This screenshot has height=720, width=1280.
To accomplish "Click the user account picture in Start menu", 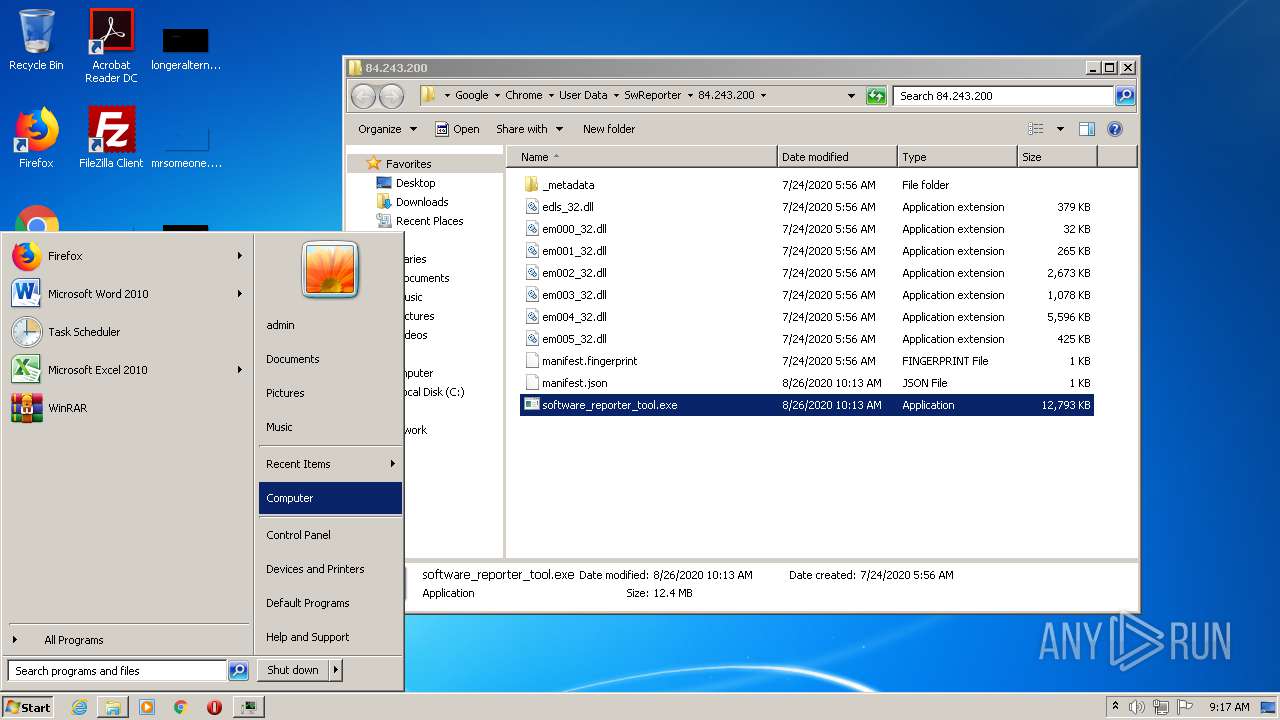I will tap(330, 271).
